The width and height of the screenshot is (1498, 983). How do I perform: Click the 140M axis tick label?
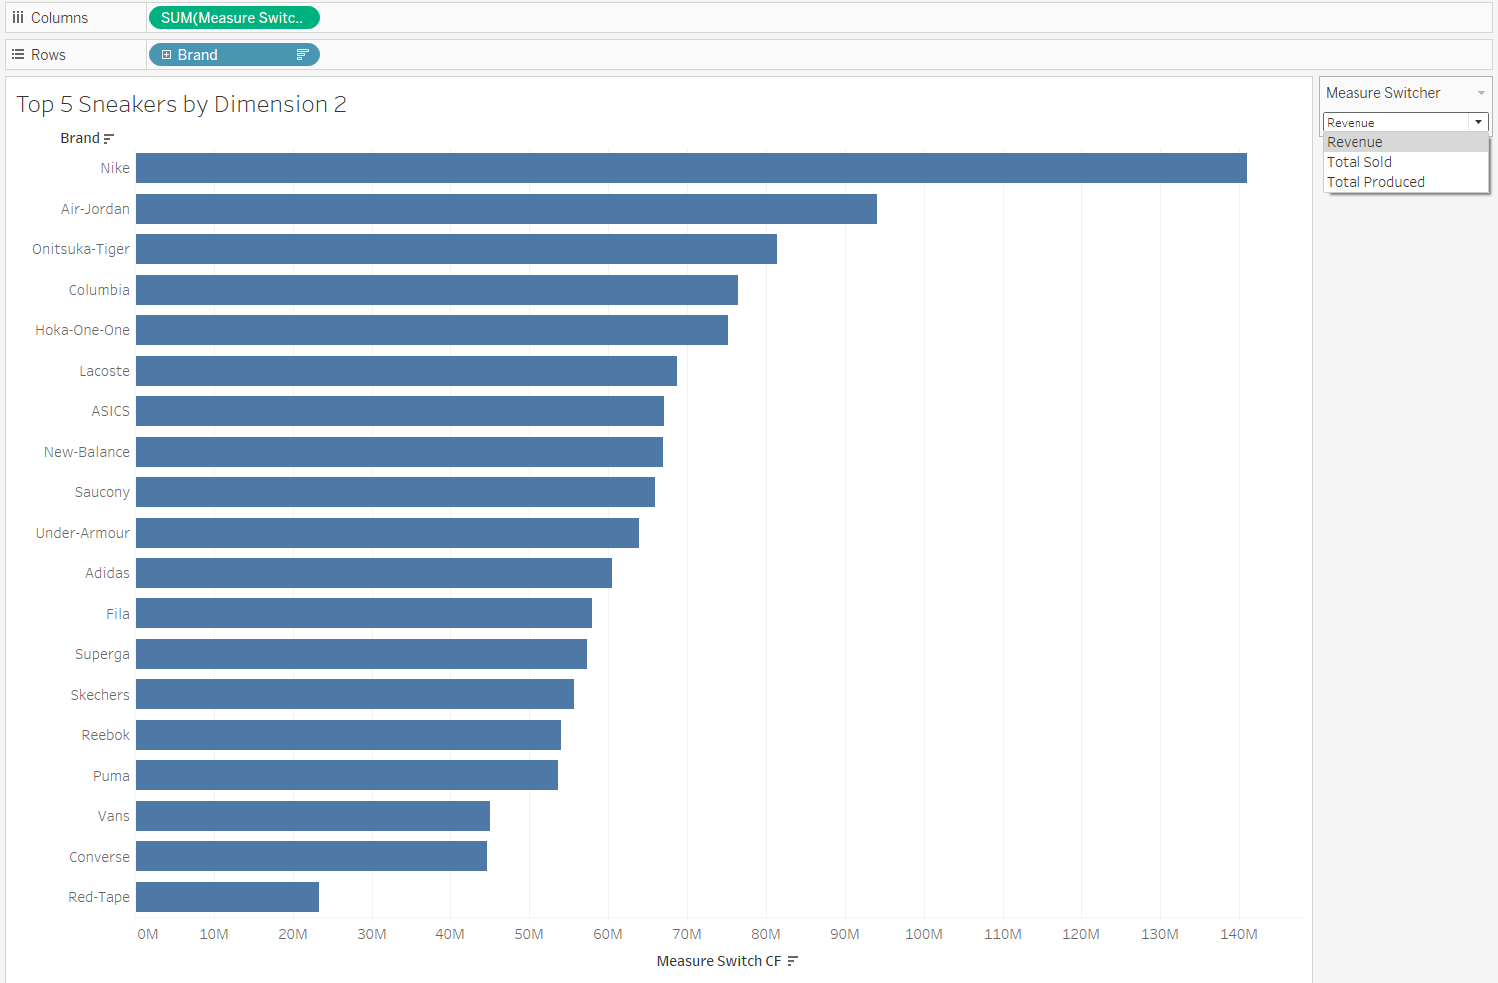(1239, 934)
